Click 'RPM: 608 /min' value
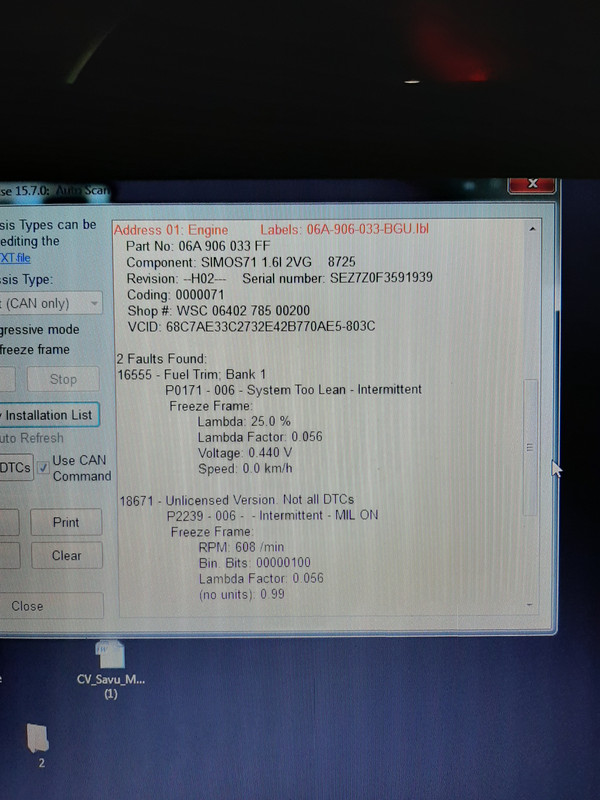This screenshot has height=800, width=600. point(241,547)
